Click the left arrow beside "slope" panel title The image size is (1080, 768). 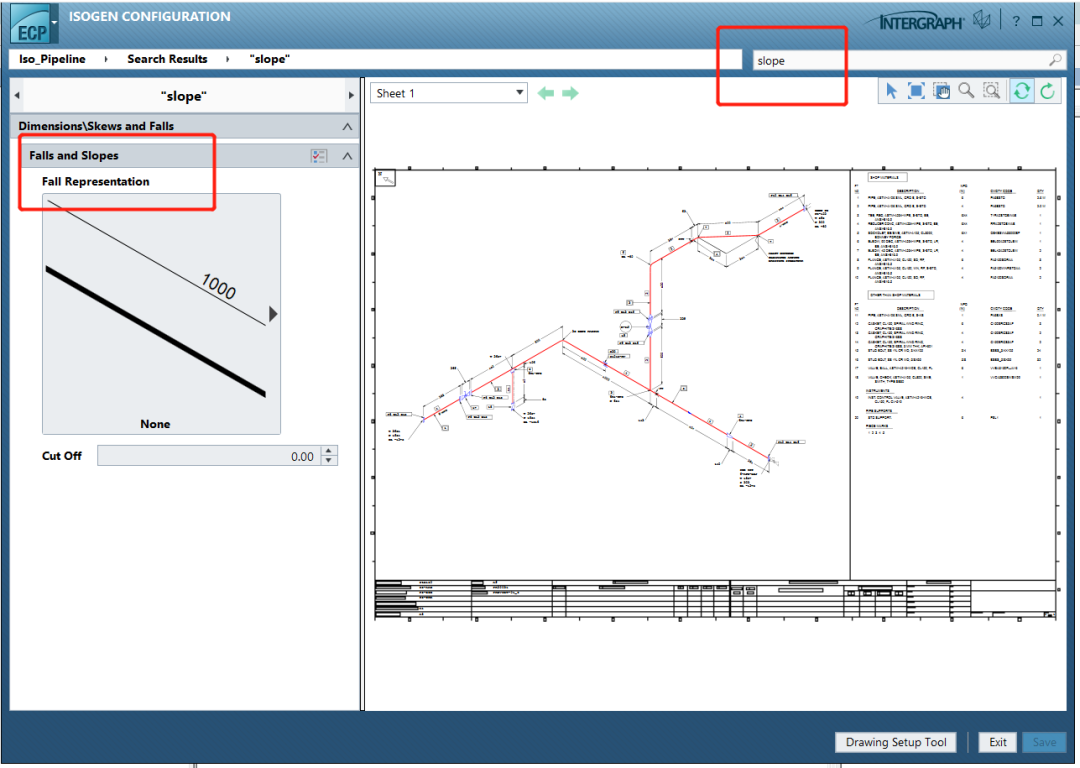point(17,96)
